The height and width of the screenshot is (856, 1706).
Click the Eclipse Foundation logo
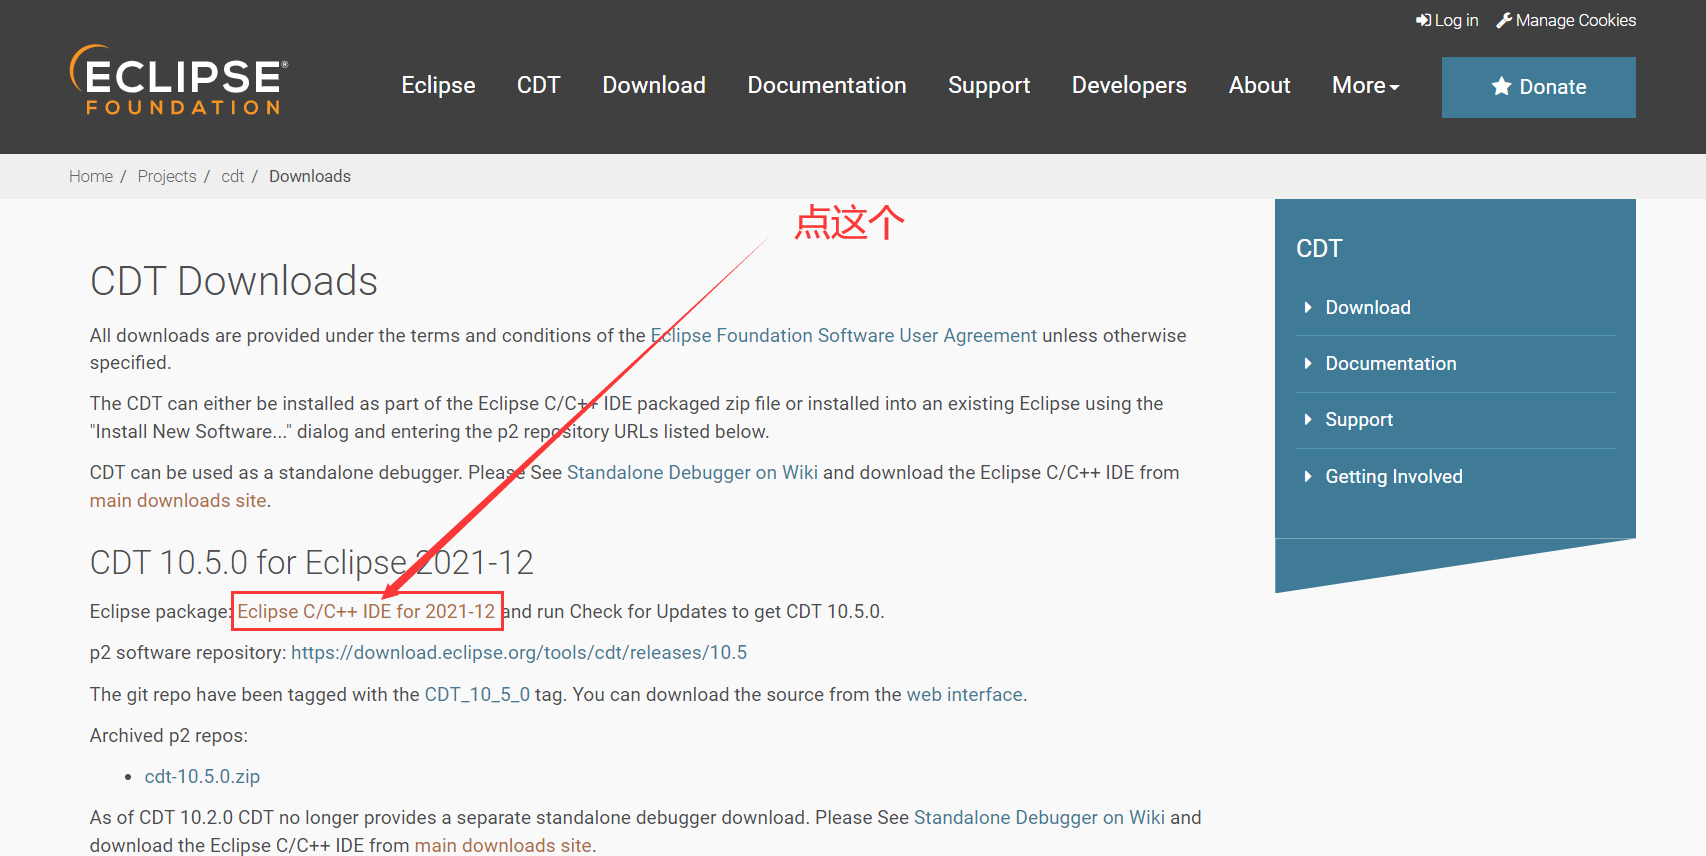point(179,80)
